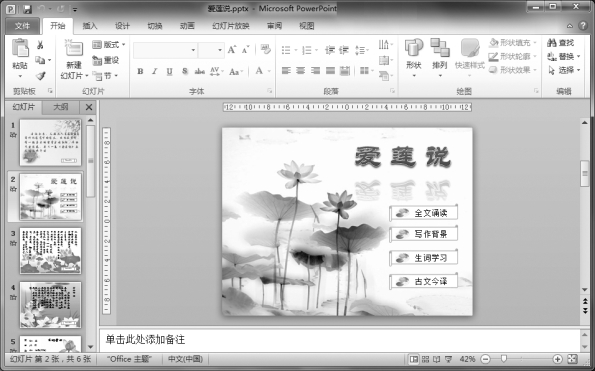Toggle Italic formatting
The image size is (595, 371).
tap(154, 71)
